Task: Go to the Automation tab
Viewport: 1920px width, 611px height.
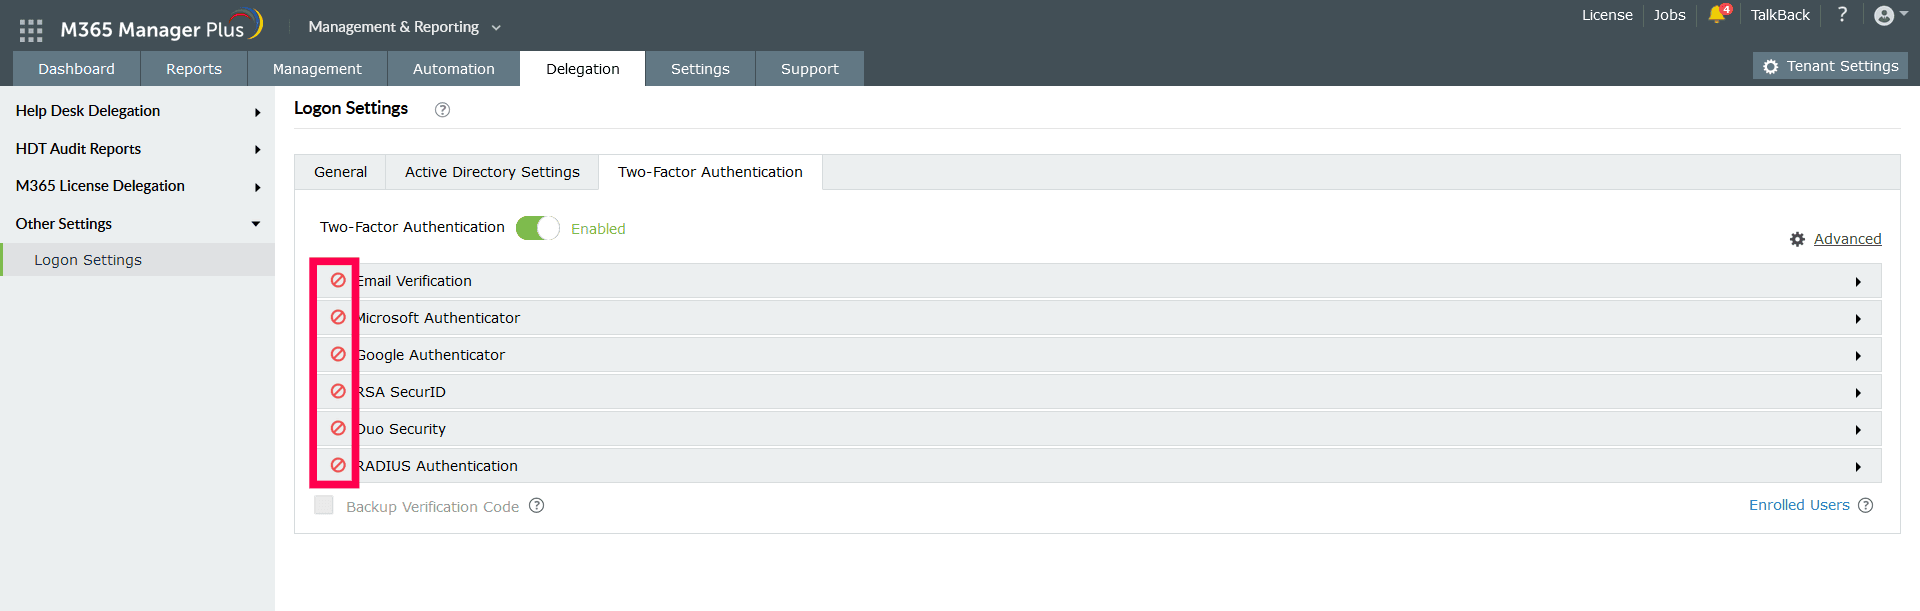Action: [453, 69]
